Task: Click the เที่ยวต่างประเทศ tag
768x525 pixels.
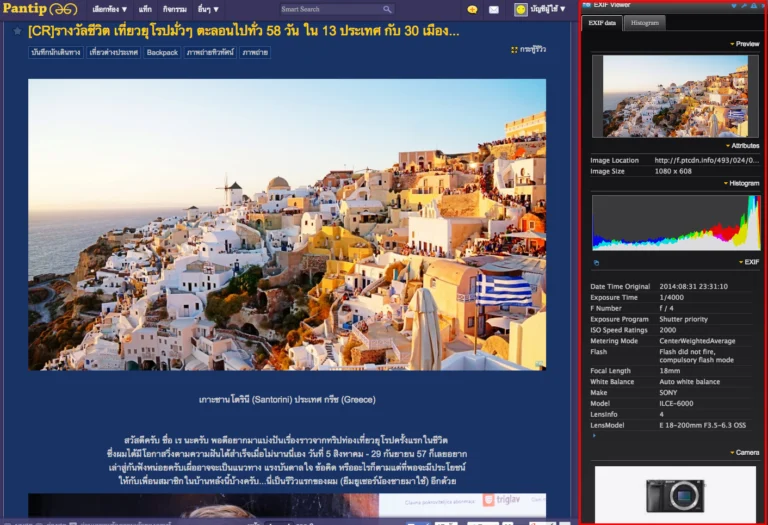Action: click(114, 52)
